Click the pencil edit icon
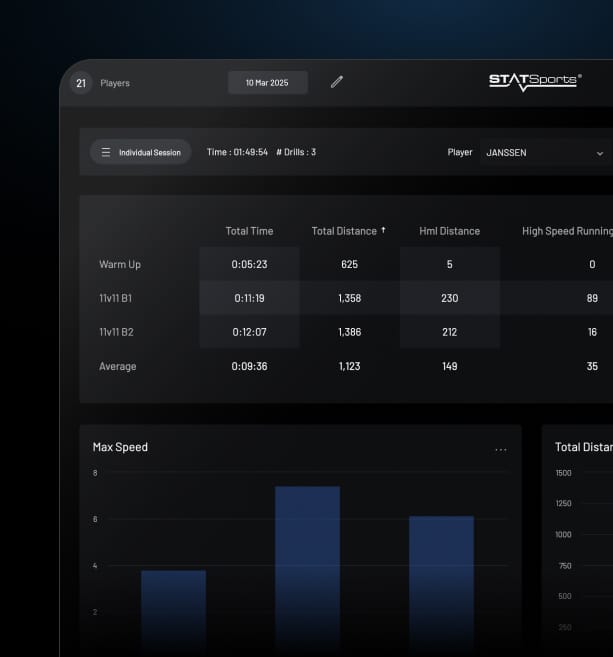This screenshot has width=613, height=657. click(337, 82)
